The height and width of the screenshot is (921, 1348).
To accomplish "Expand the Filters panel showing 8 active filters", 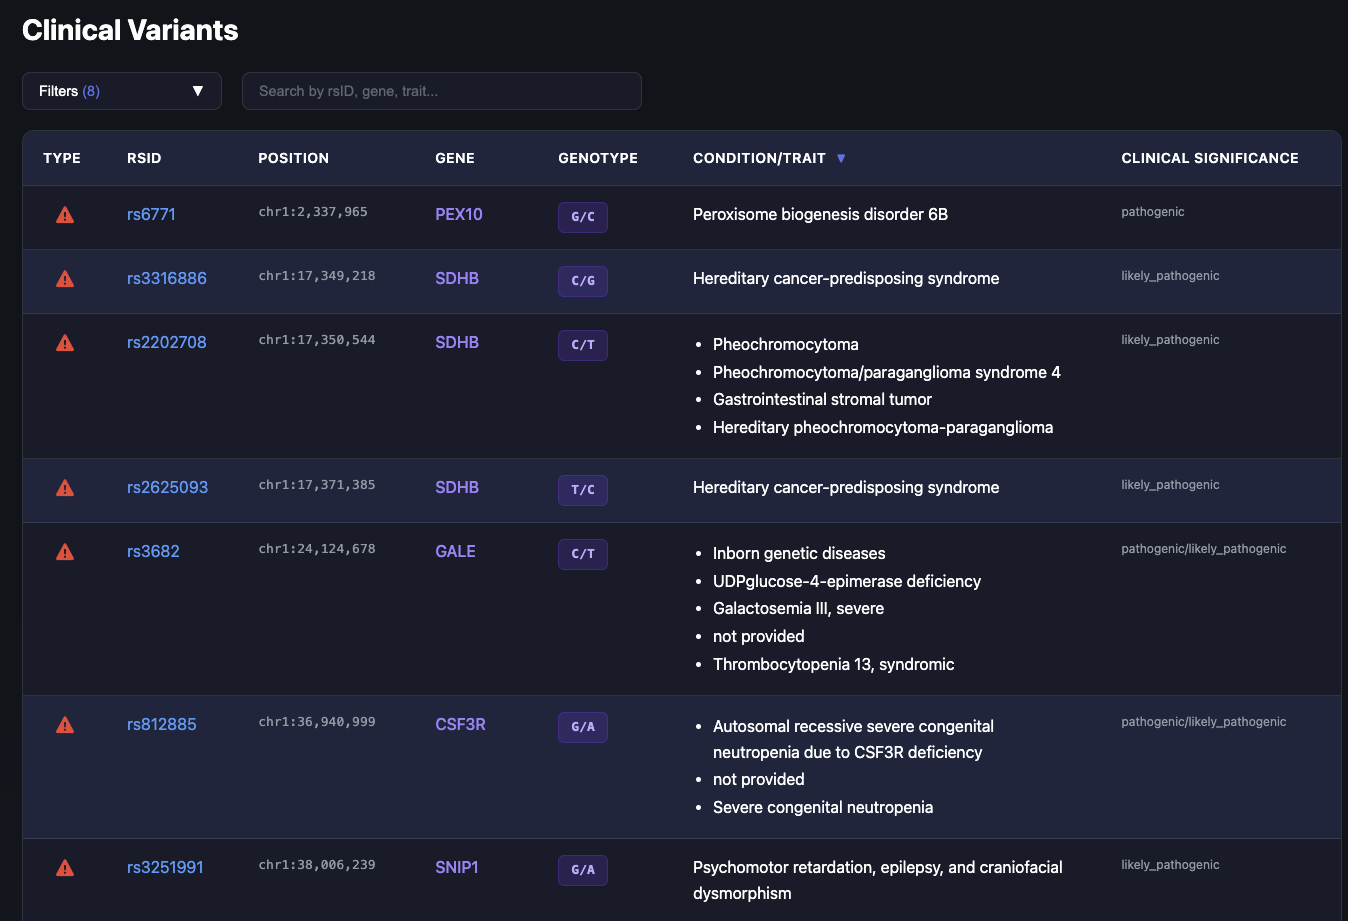I will click(x=121, y=91).
